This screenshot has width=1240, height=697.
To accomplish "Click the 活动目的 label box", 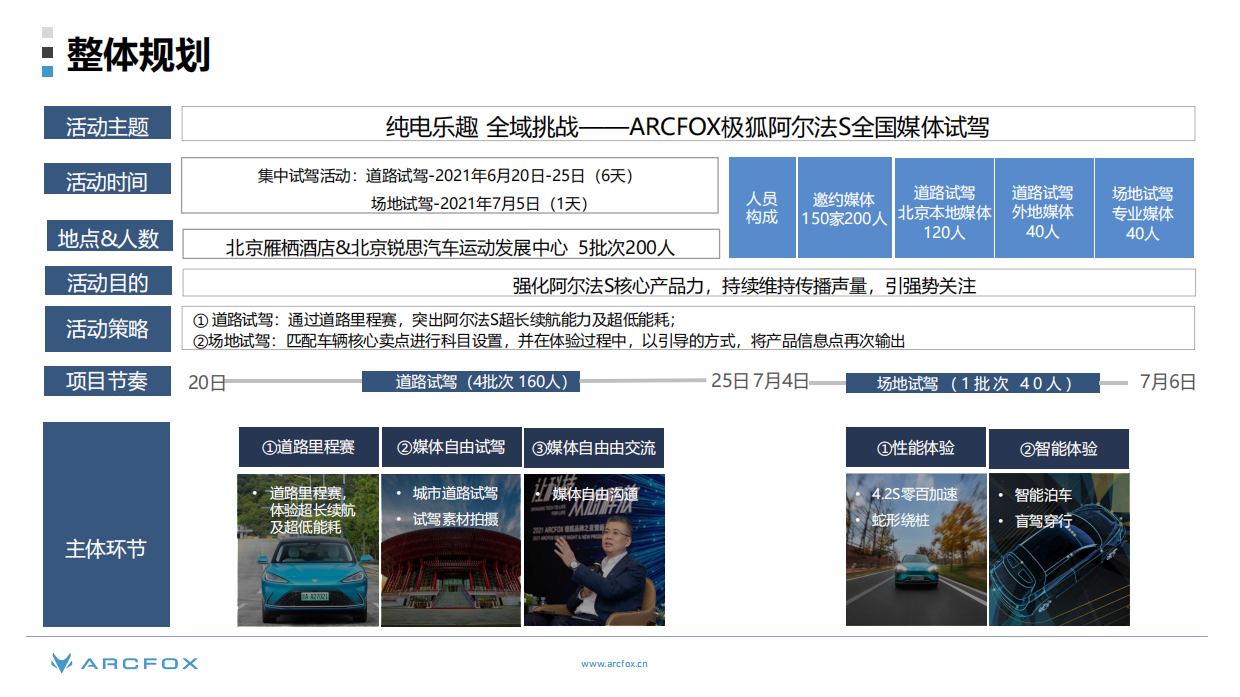I will click(107, 281).
